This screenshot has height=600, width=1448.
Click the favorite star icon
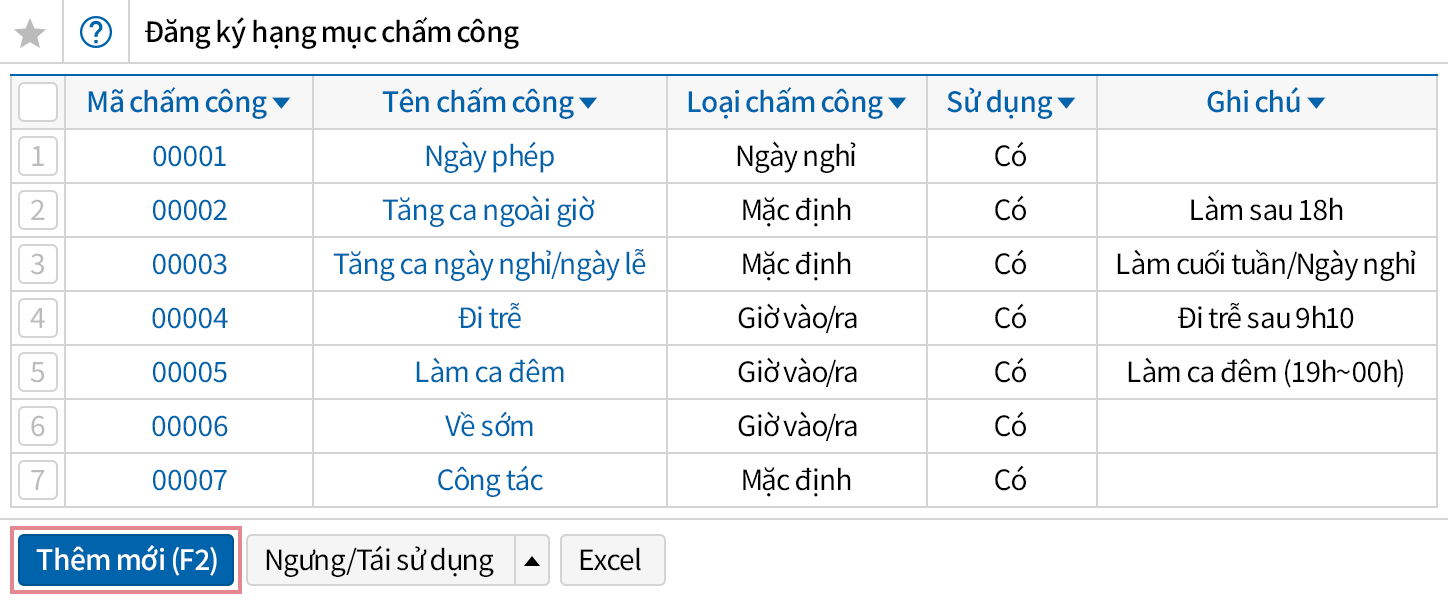coord(31,34)
